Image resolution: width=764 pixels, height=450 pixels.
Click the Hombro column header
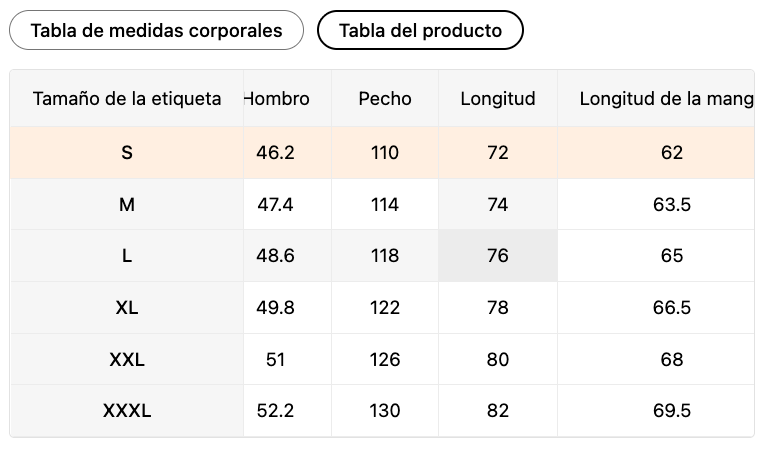pyautogui.click(x=277, y=99)
